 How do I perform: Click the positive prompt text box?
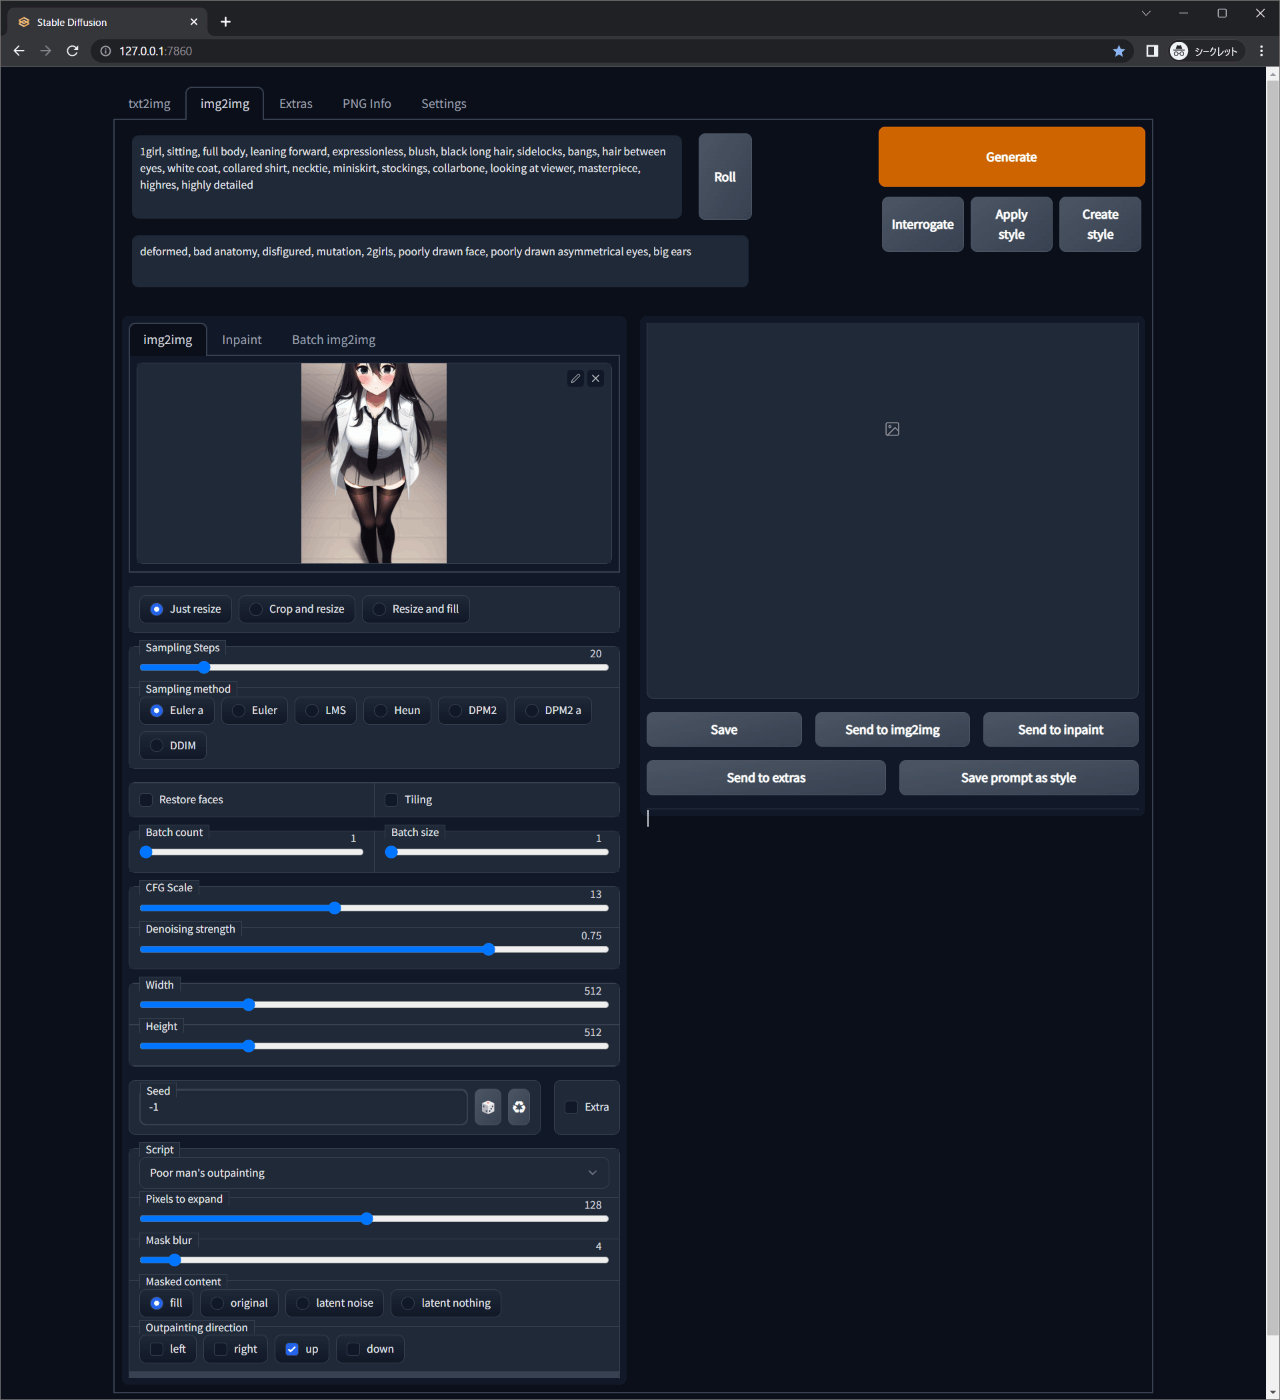click(x=407, y=177)
